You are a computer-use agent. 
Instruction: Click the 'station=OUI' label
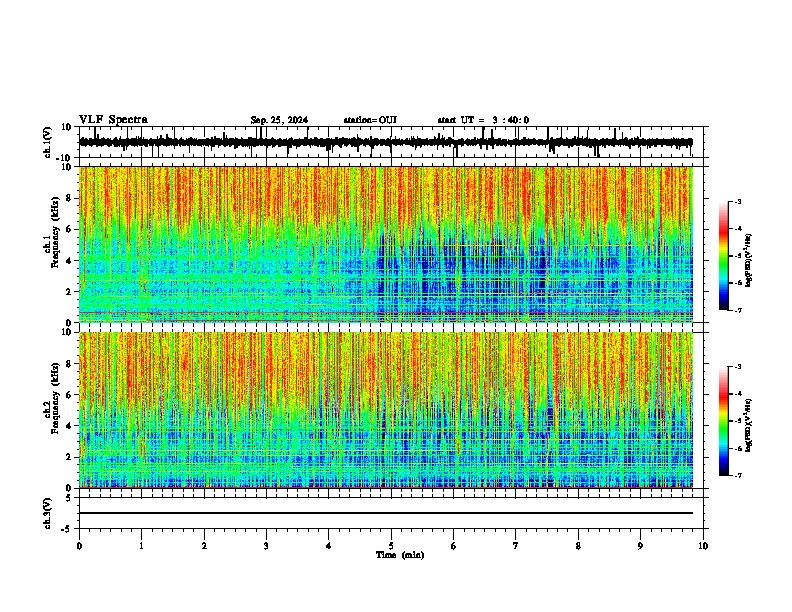pyautogui.click(x=370, y=120)
